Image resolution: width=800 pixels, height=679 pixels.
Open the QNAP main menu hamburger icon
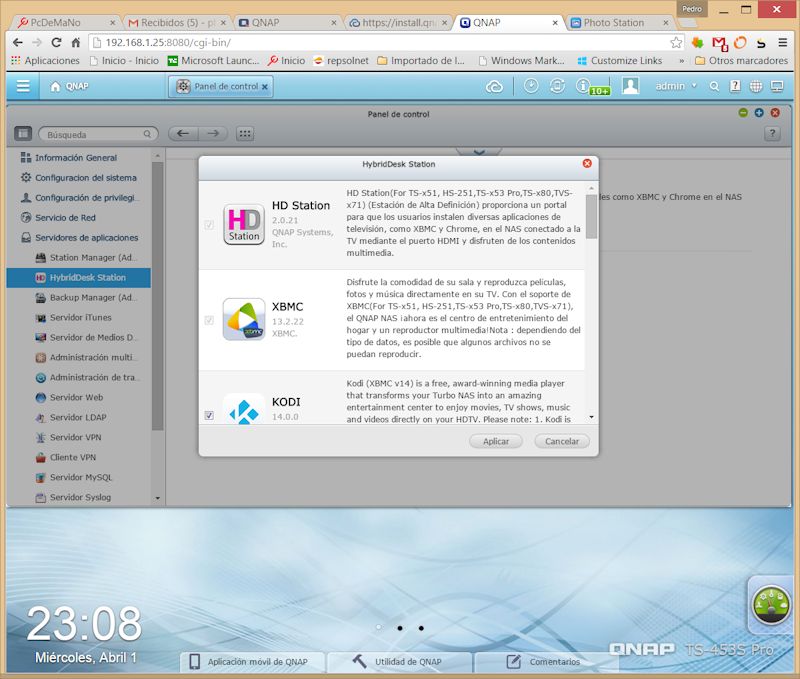click(23, 86)
